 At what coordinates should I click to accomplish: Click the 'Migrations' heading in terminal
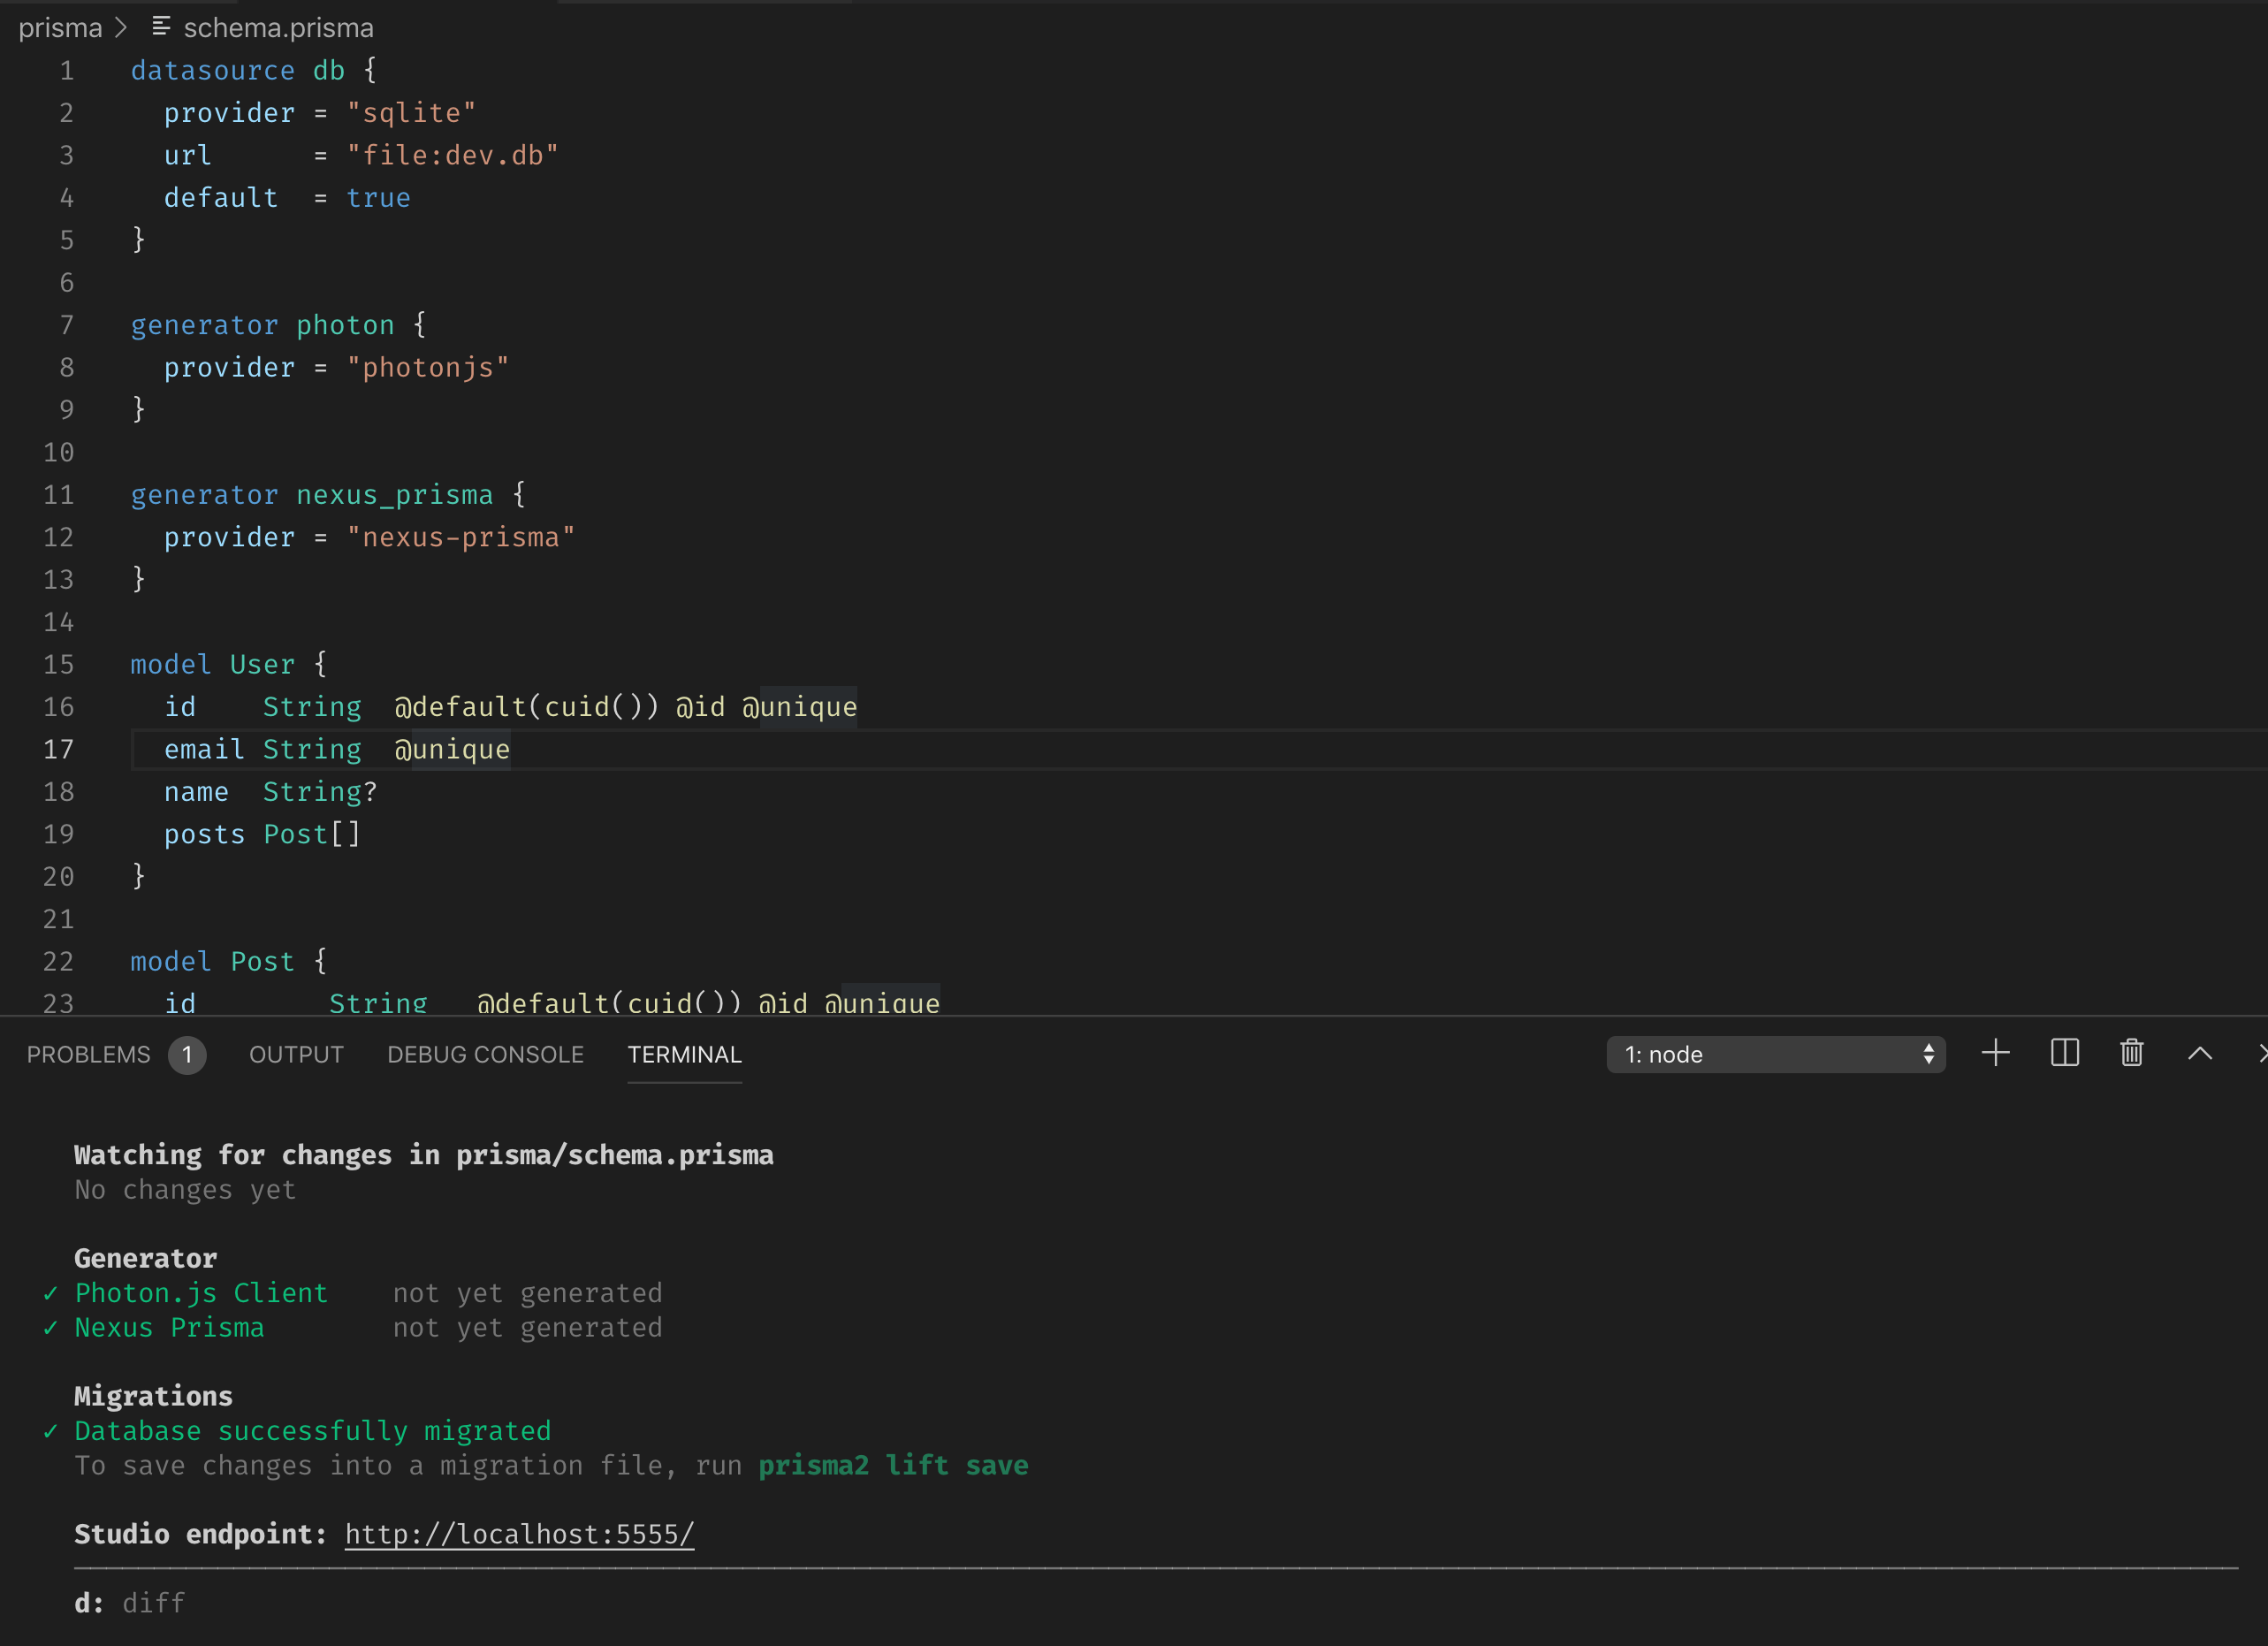[x=153, y=1396]
